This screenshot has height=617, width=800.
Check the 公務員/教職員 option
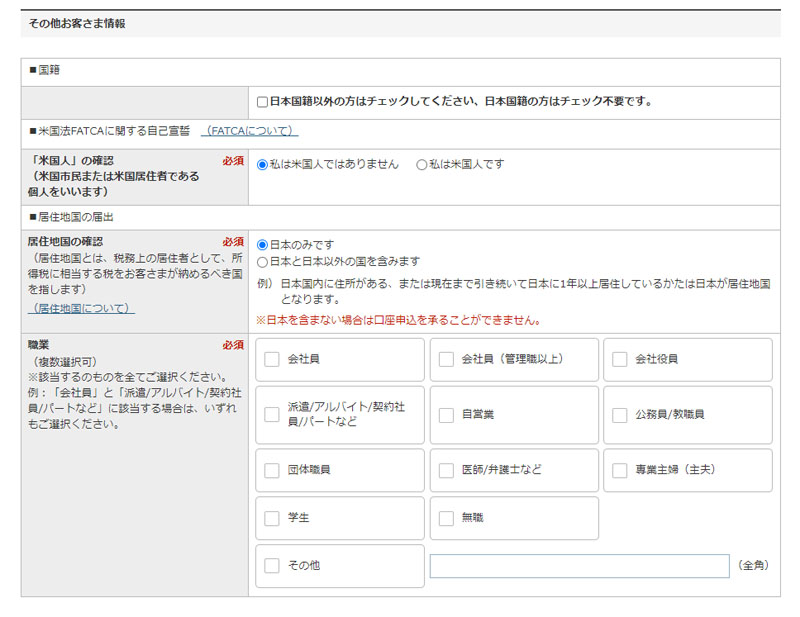[x=620, y=415]
